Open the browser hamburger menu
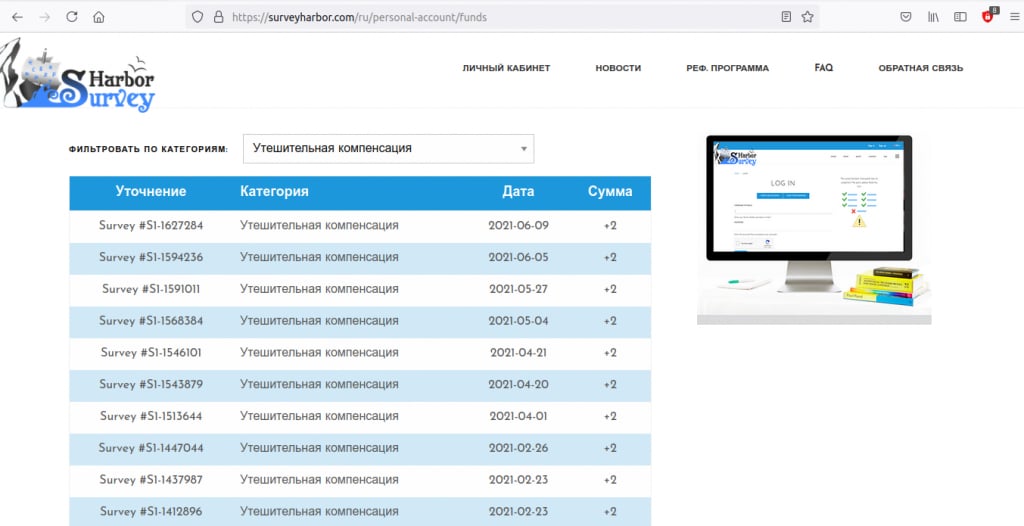This screenshot has height=526, width=1024. pos(1014,17)
